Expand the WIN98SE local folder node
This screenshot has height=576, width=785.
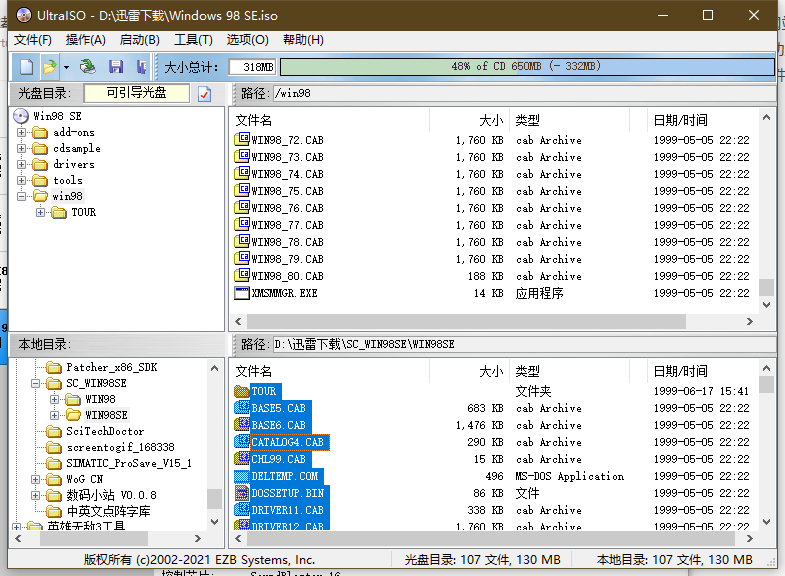coord(55,415)
